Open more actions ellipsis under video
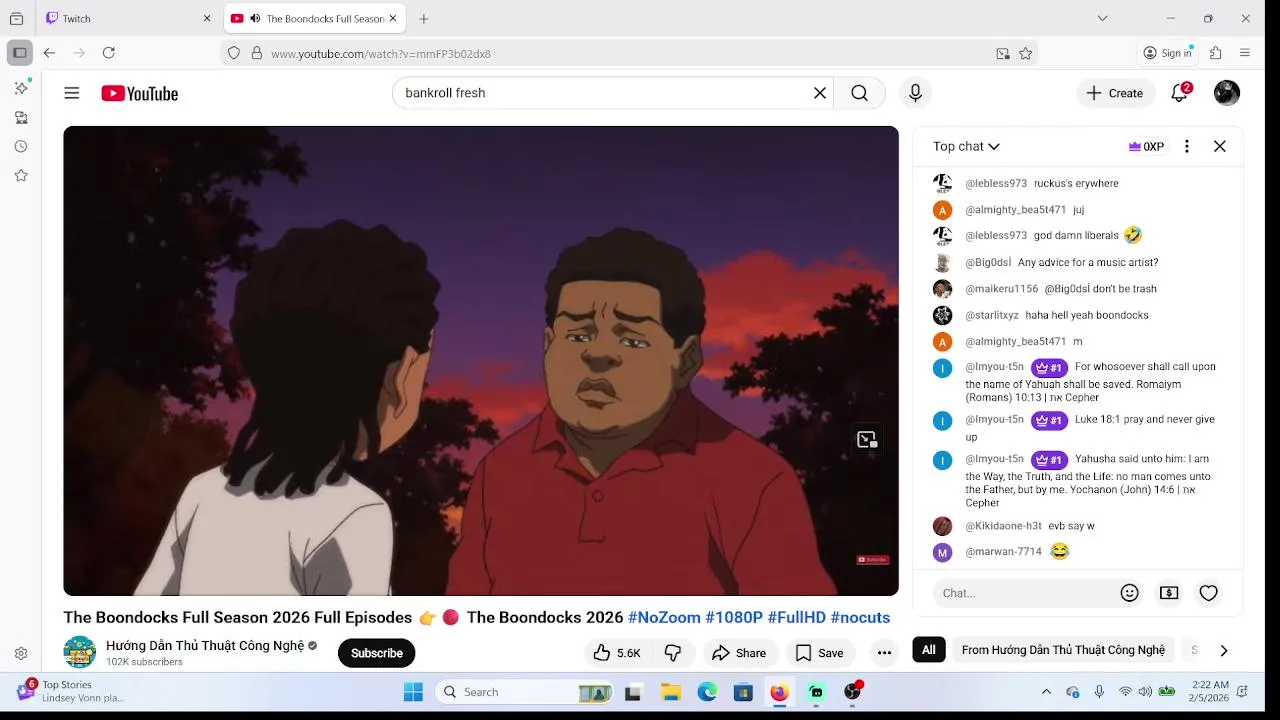The height and width of the screenshot is (720, 1280). 884,653
